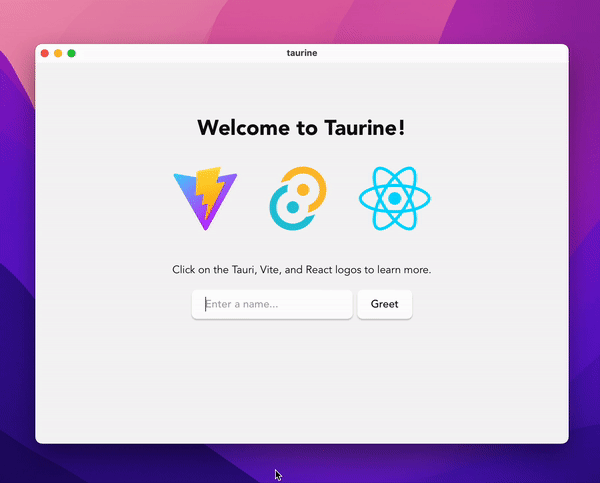Image resolution: width=600 pixels, height=483 pixels.
Task: Open the Vite logo link
Action: pos(205,199)
